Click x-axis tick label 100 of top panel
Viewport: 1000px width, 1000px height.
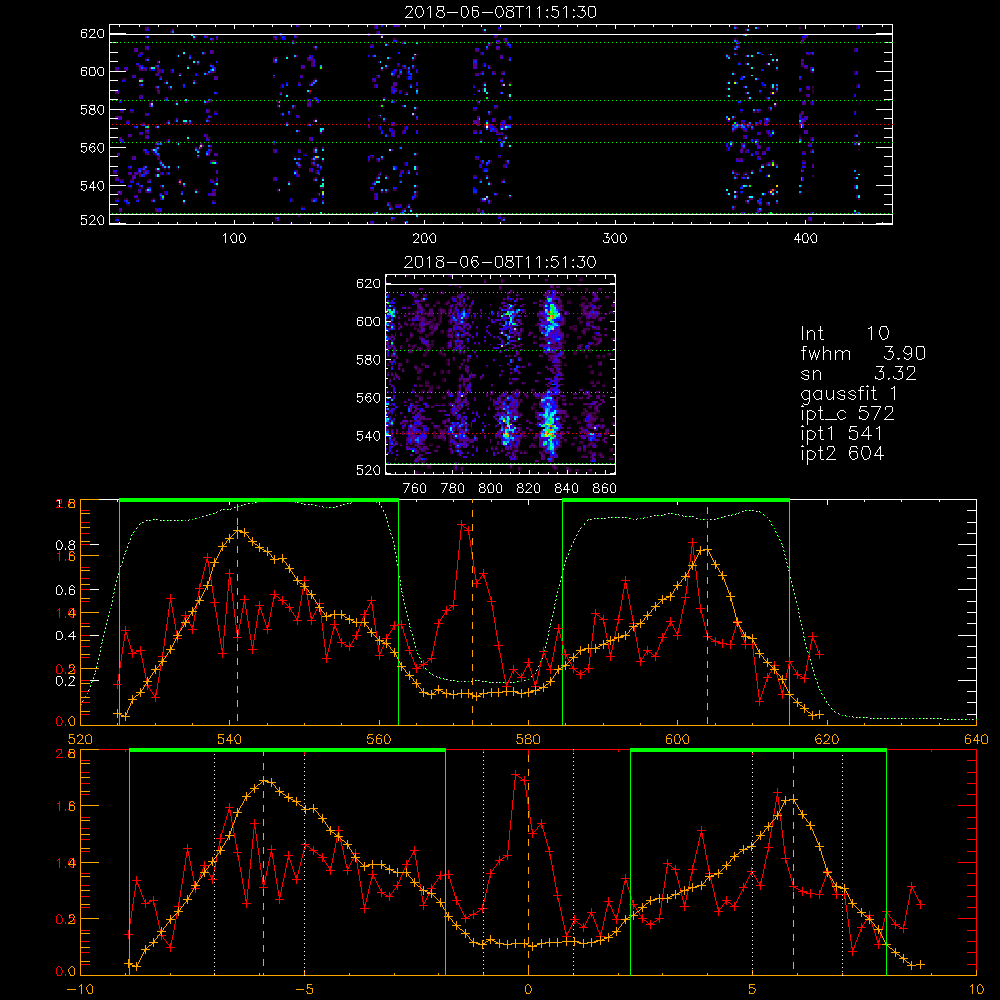click(234, 239)
